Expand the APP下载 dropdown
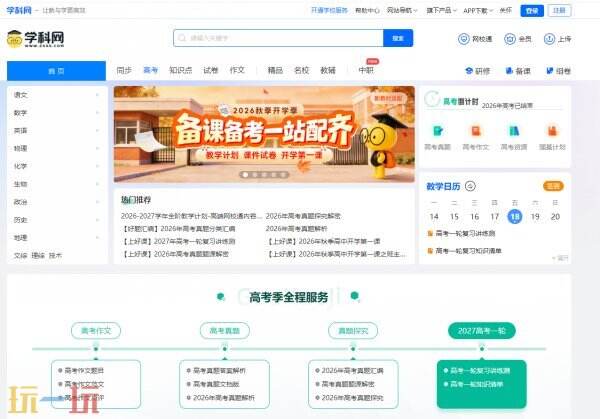Viewport: 600px width, 419px height. pyautogui.click(x=478, y=11)
